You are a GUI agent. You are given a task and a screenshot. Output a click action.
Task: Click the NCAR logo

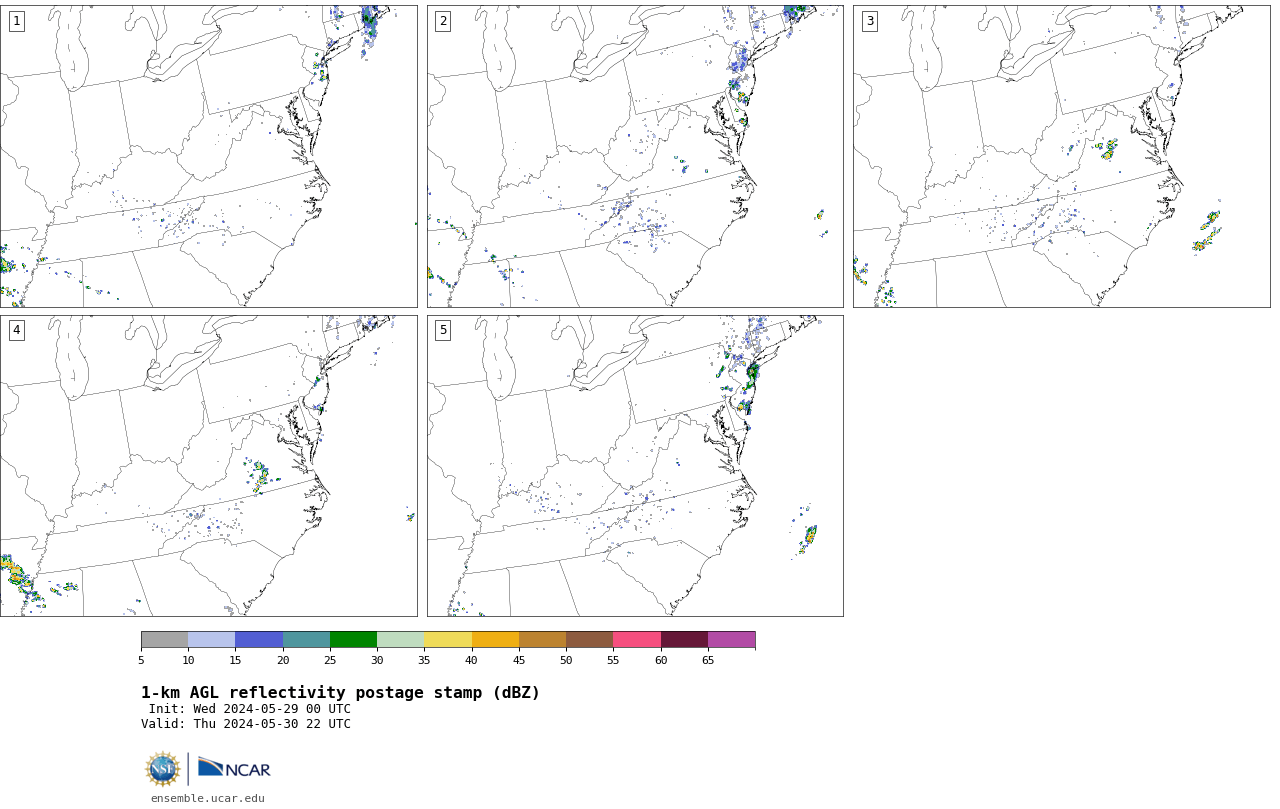coord(234,768)
